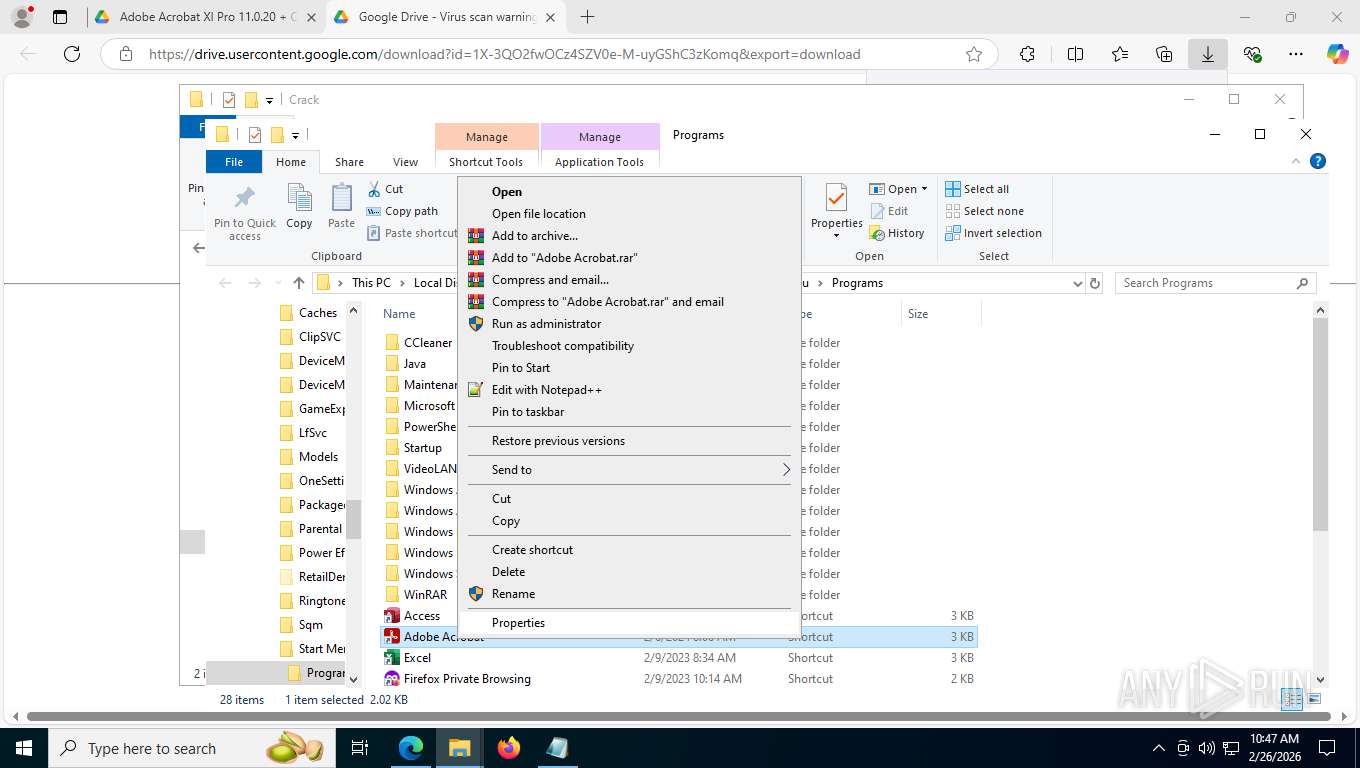Image resolution: width=1360 pixels, height=768 pixels.
Task: Select the Excel shortcut
Action: click(x=408, y=658)
